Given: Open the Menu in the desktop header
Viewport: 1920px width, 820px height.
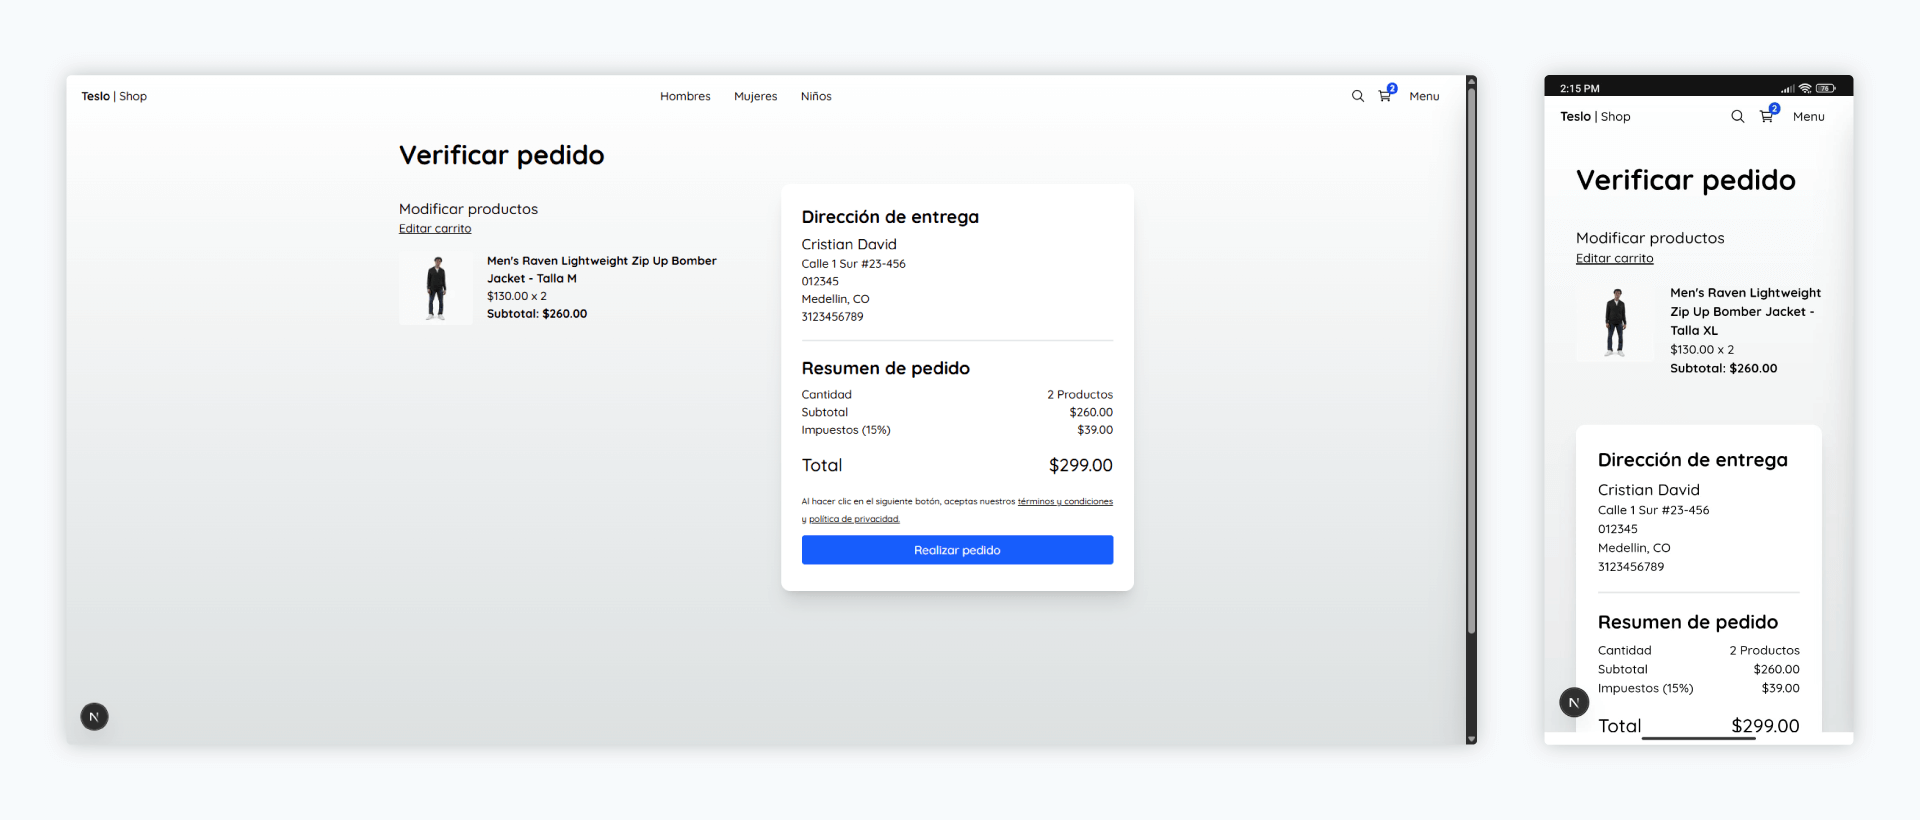Looking at the screenshot, I should pyautogui.click(x=1424, y=96).
